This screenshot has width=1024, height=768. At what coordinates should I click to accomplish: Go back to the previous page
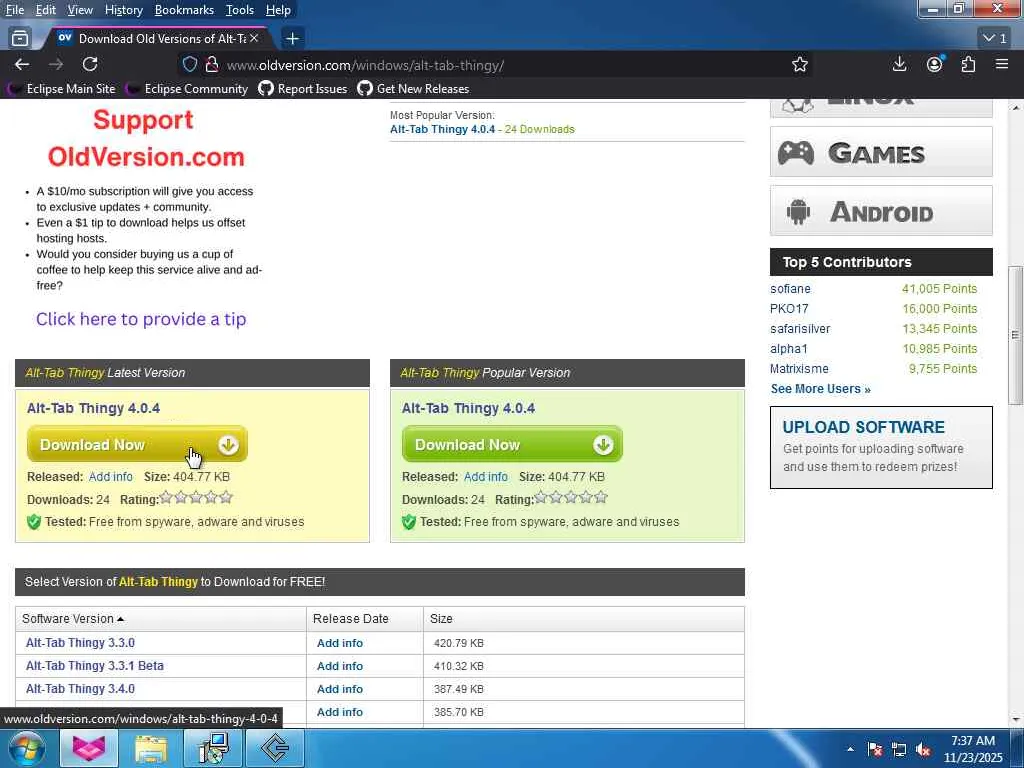pos(22,64)
